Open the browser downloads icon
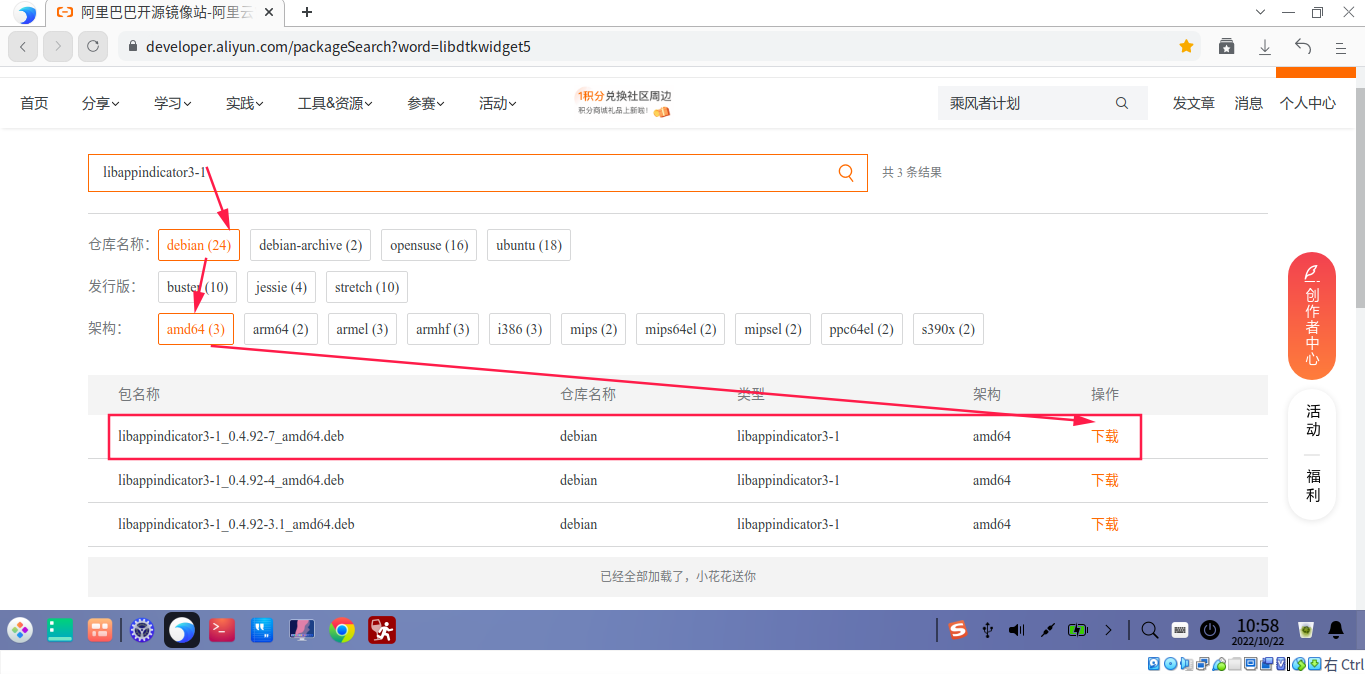The width and height of the screenshot is (1365, 674). (x=1265, y=46)
